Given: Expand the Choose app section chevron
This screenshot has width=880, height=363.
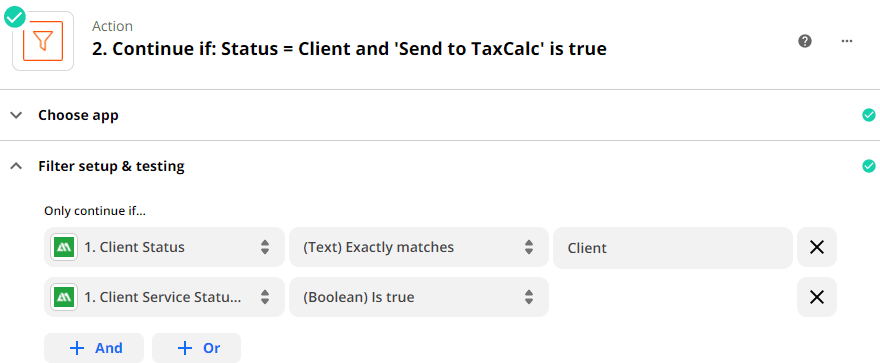Looking at the screenshot, I should [x=17, y=116].
